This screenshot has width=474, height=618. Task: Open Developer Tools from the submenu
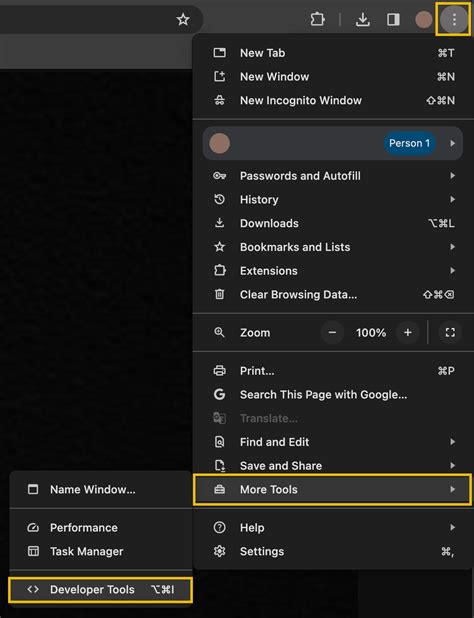(100, 590)
